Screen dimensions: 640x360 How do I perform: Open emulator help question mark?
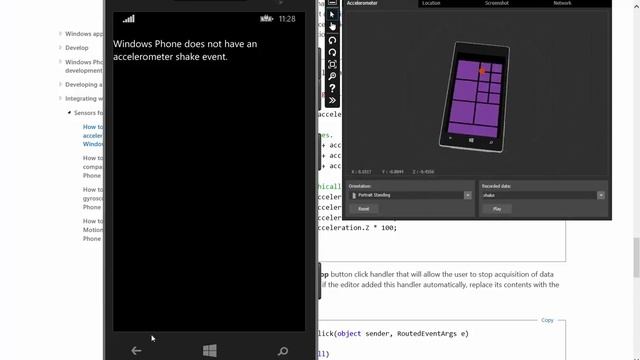(332, 88)
